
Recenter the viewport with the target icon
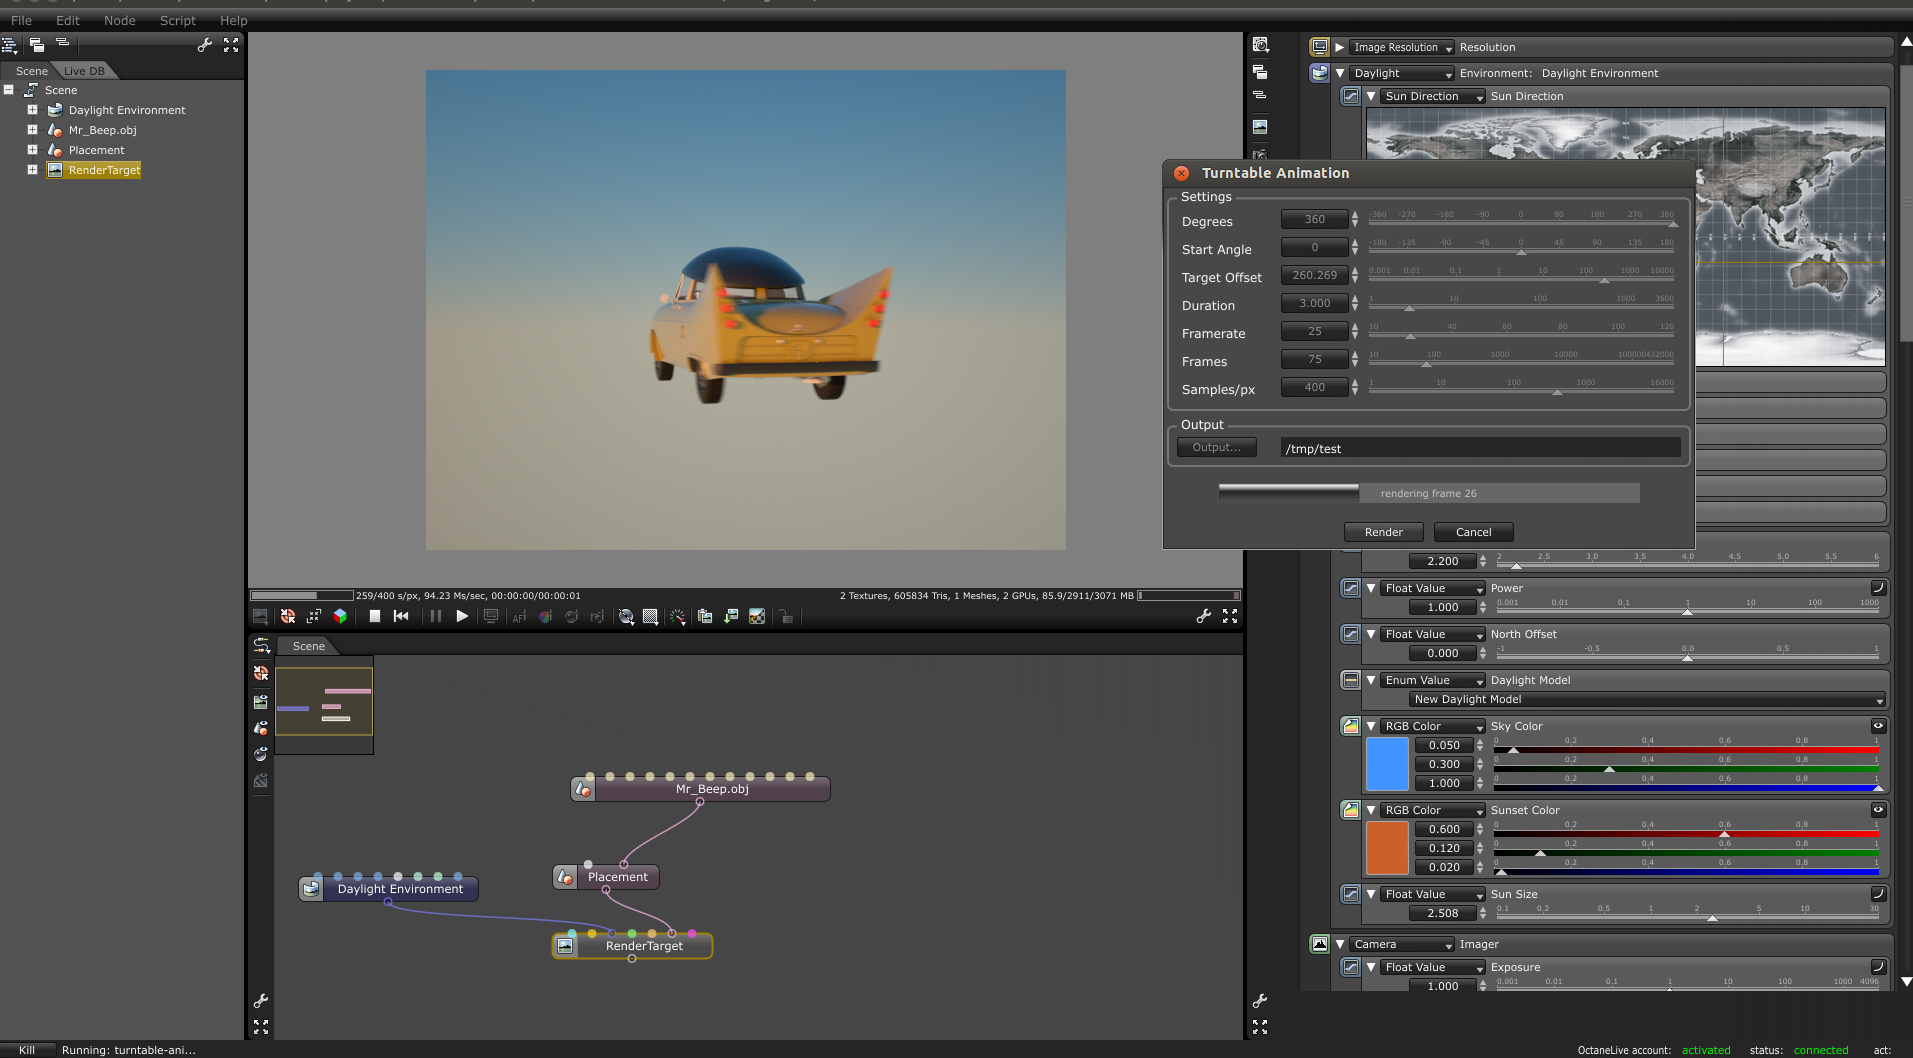[x=288, y=616]
